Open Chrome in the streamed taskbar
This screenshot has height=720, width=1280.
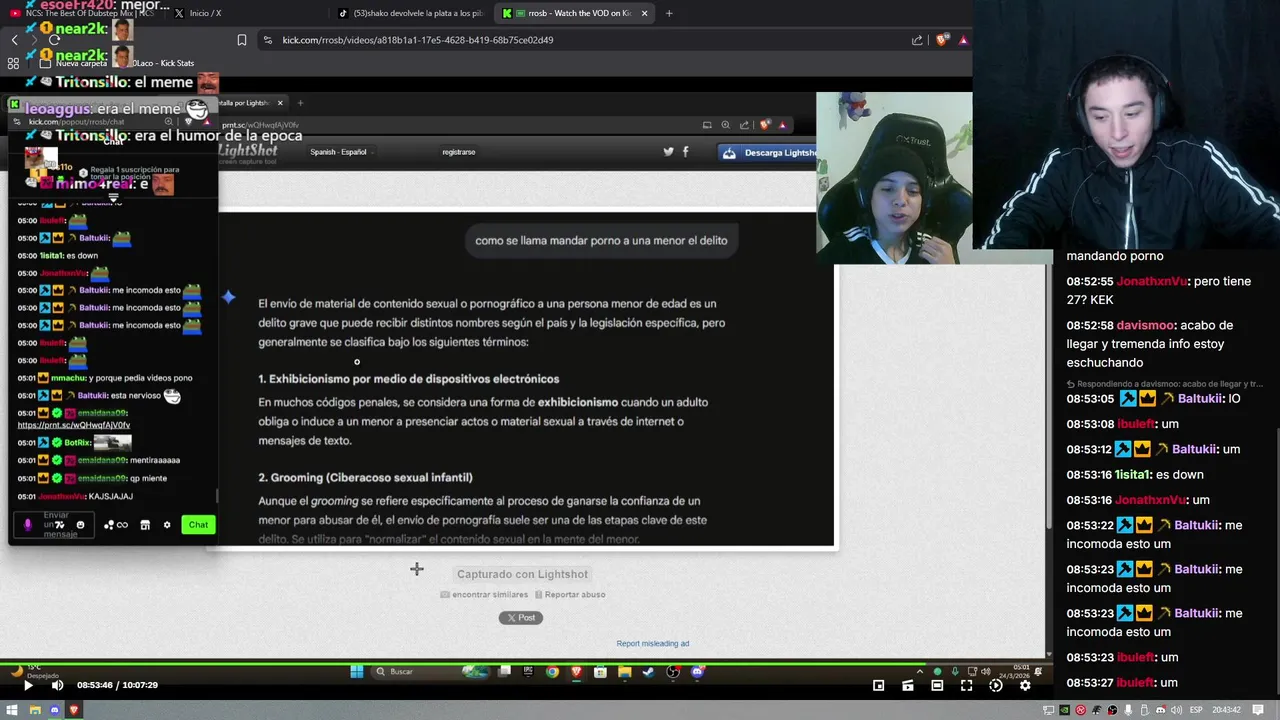552,672
